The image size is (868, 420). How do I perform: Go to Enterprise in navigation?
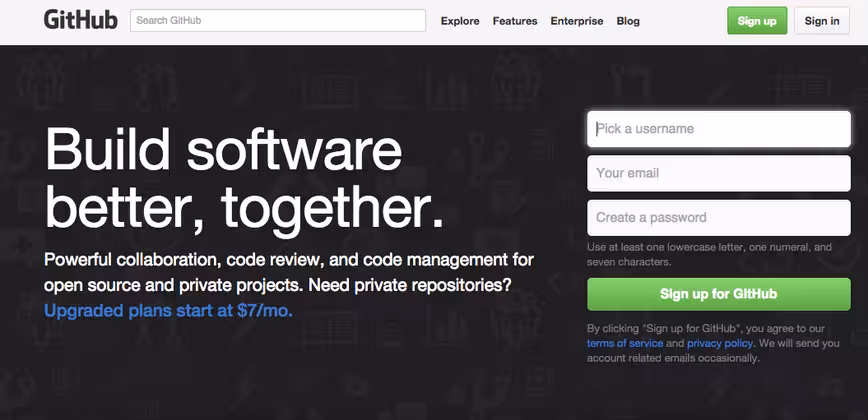(577, 21)
